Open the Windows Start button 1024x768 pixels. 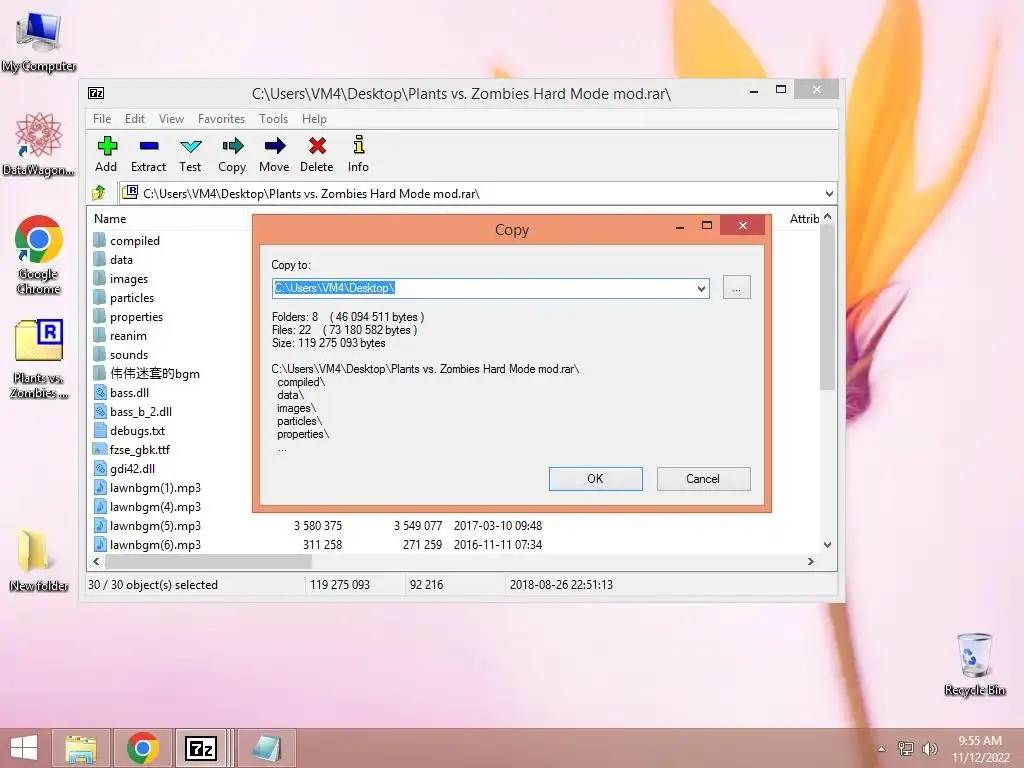pos(24,748)
